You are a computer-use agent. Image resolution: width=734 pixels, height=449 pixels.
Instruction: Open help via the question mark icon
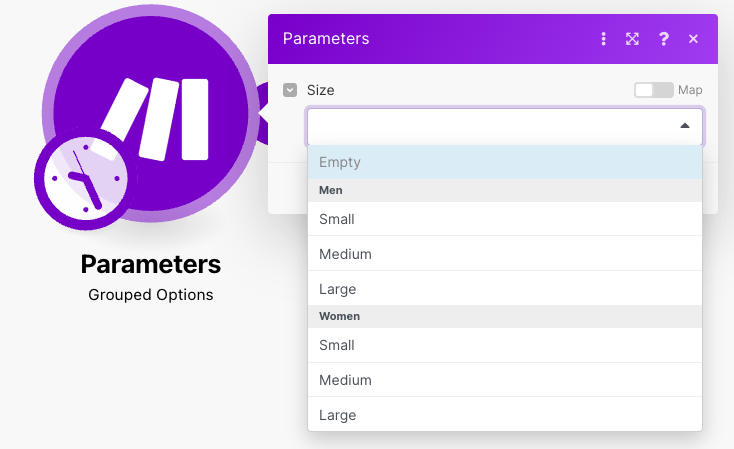(x=663, y=39)
